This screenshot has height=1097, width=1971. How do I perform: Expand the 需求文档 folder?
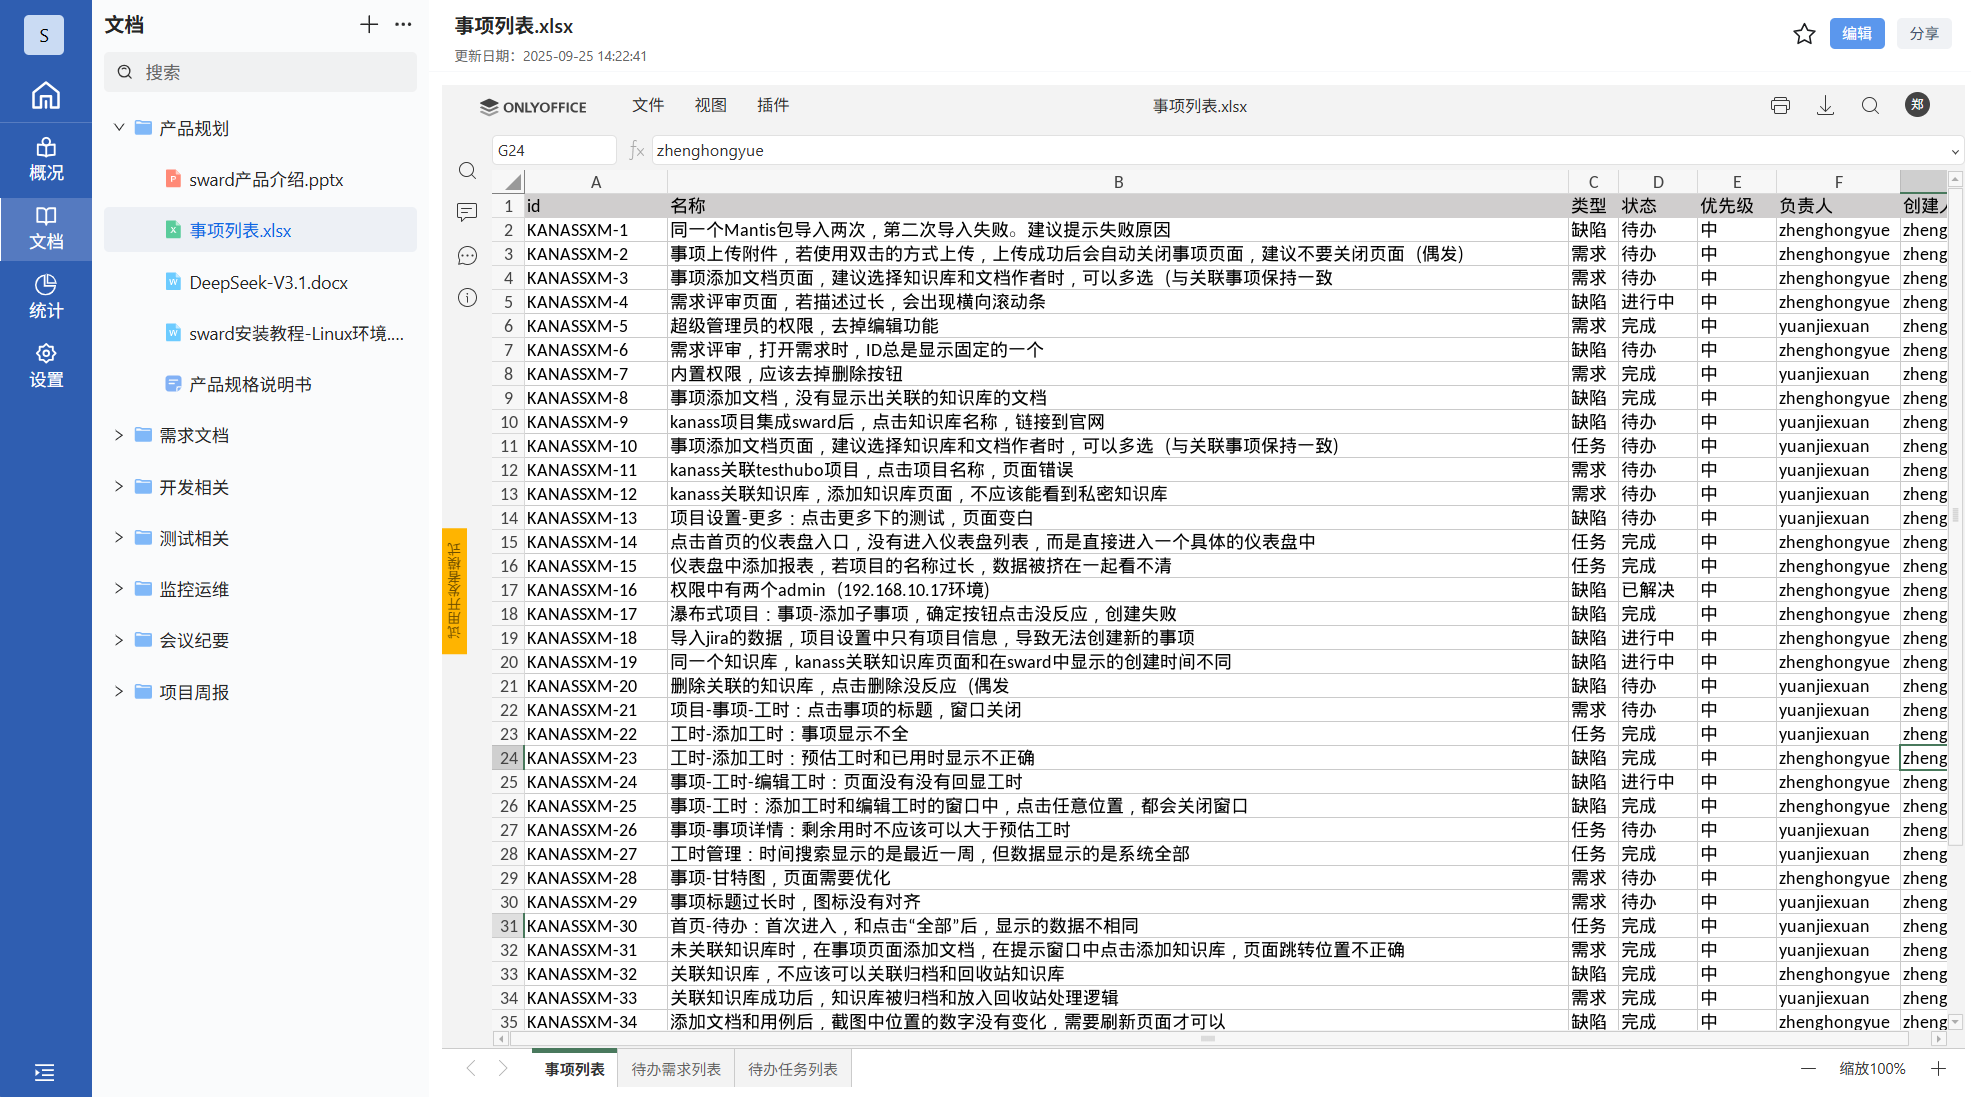(x=119, y=435)
